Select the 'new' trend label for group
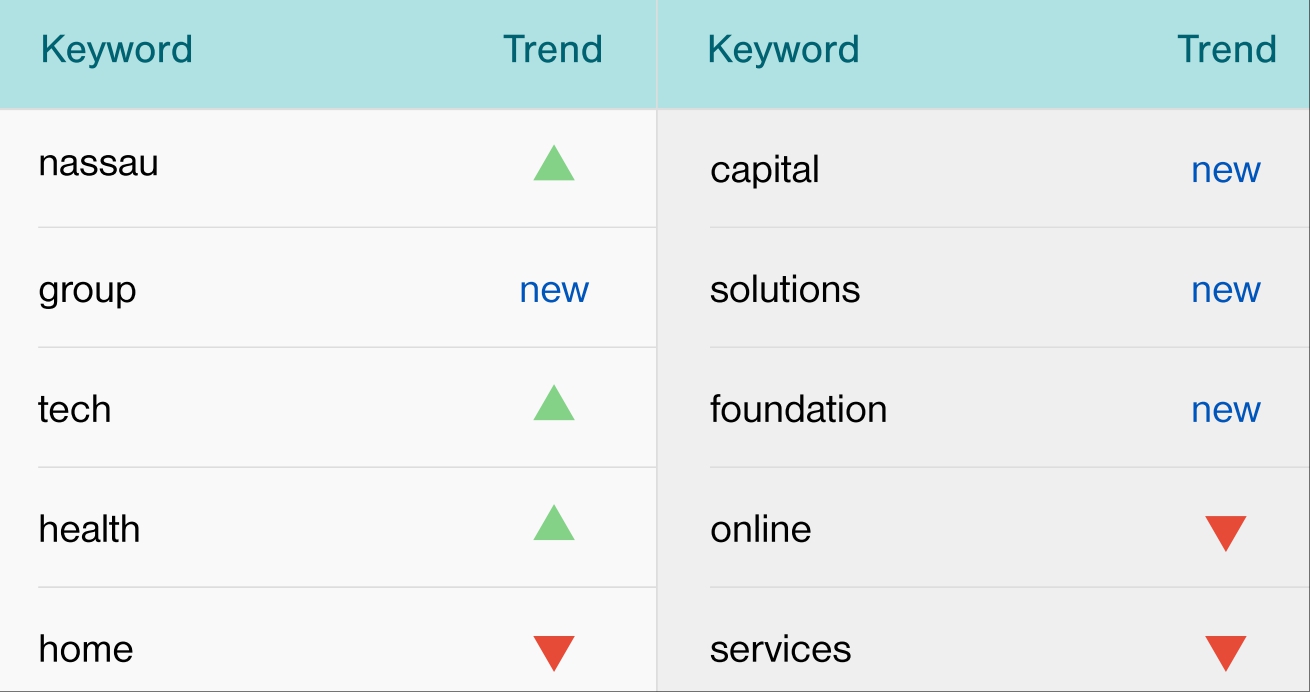This screenshot has width=1310, height=692. coord(554,290)
